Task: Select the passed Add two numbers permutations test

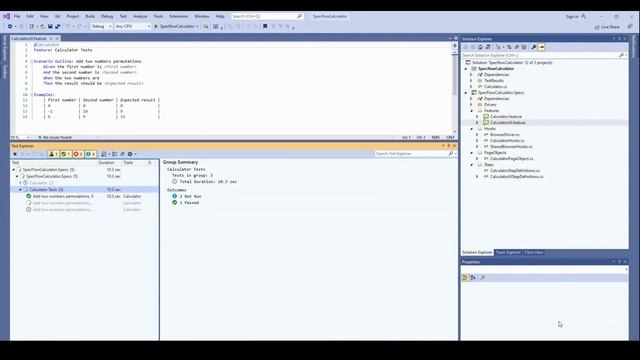Action: [x=63, y=196]
